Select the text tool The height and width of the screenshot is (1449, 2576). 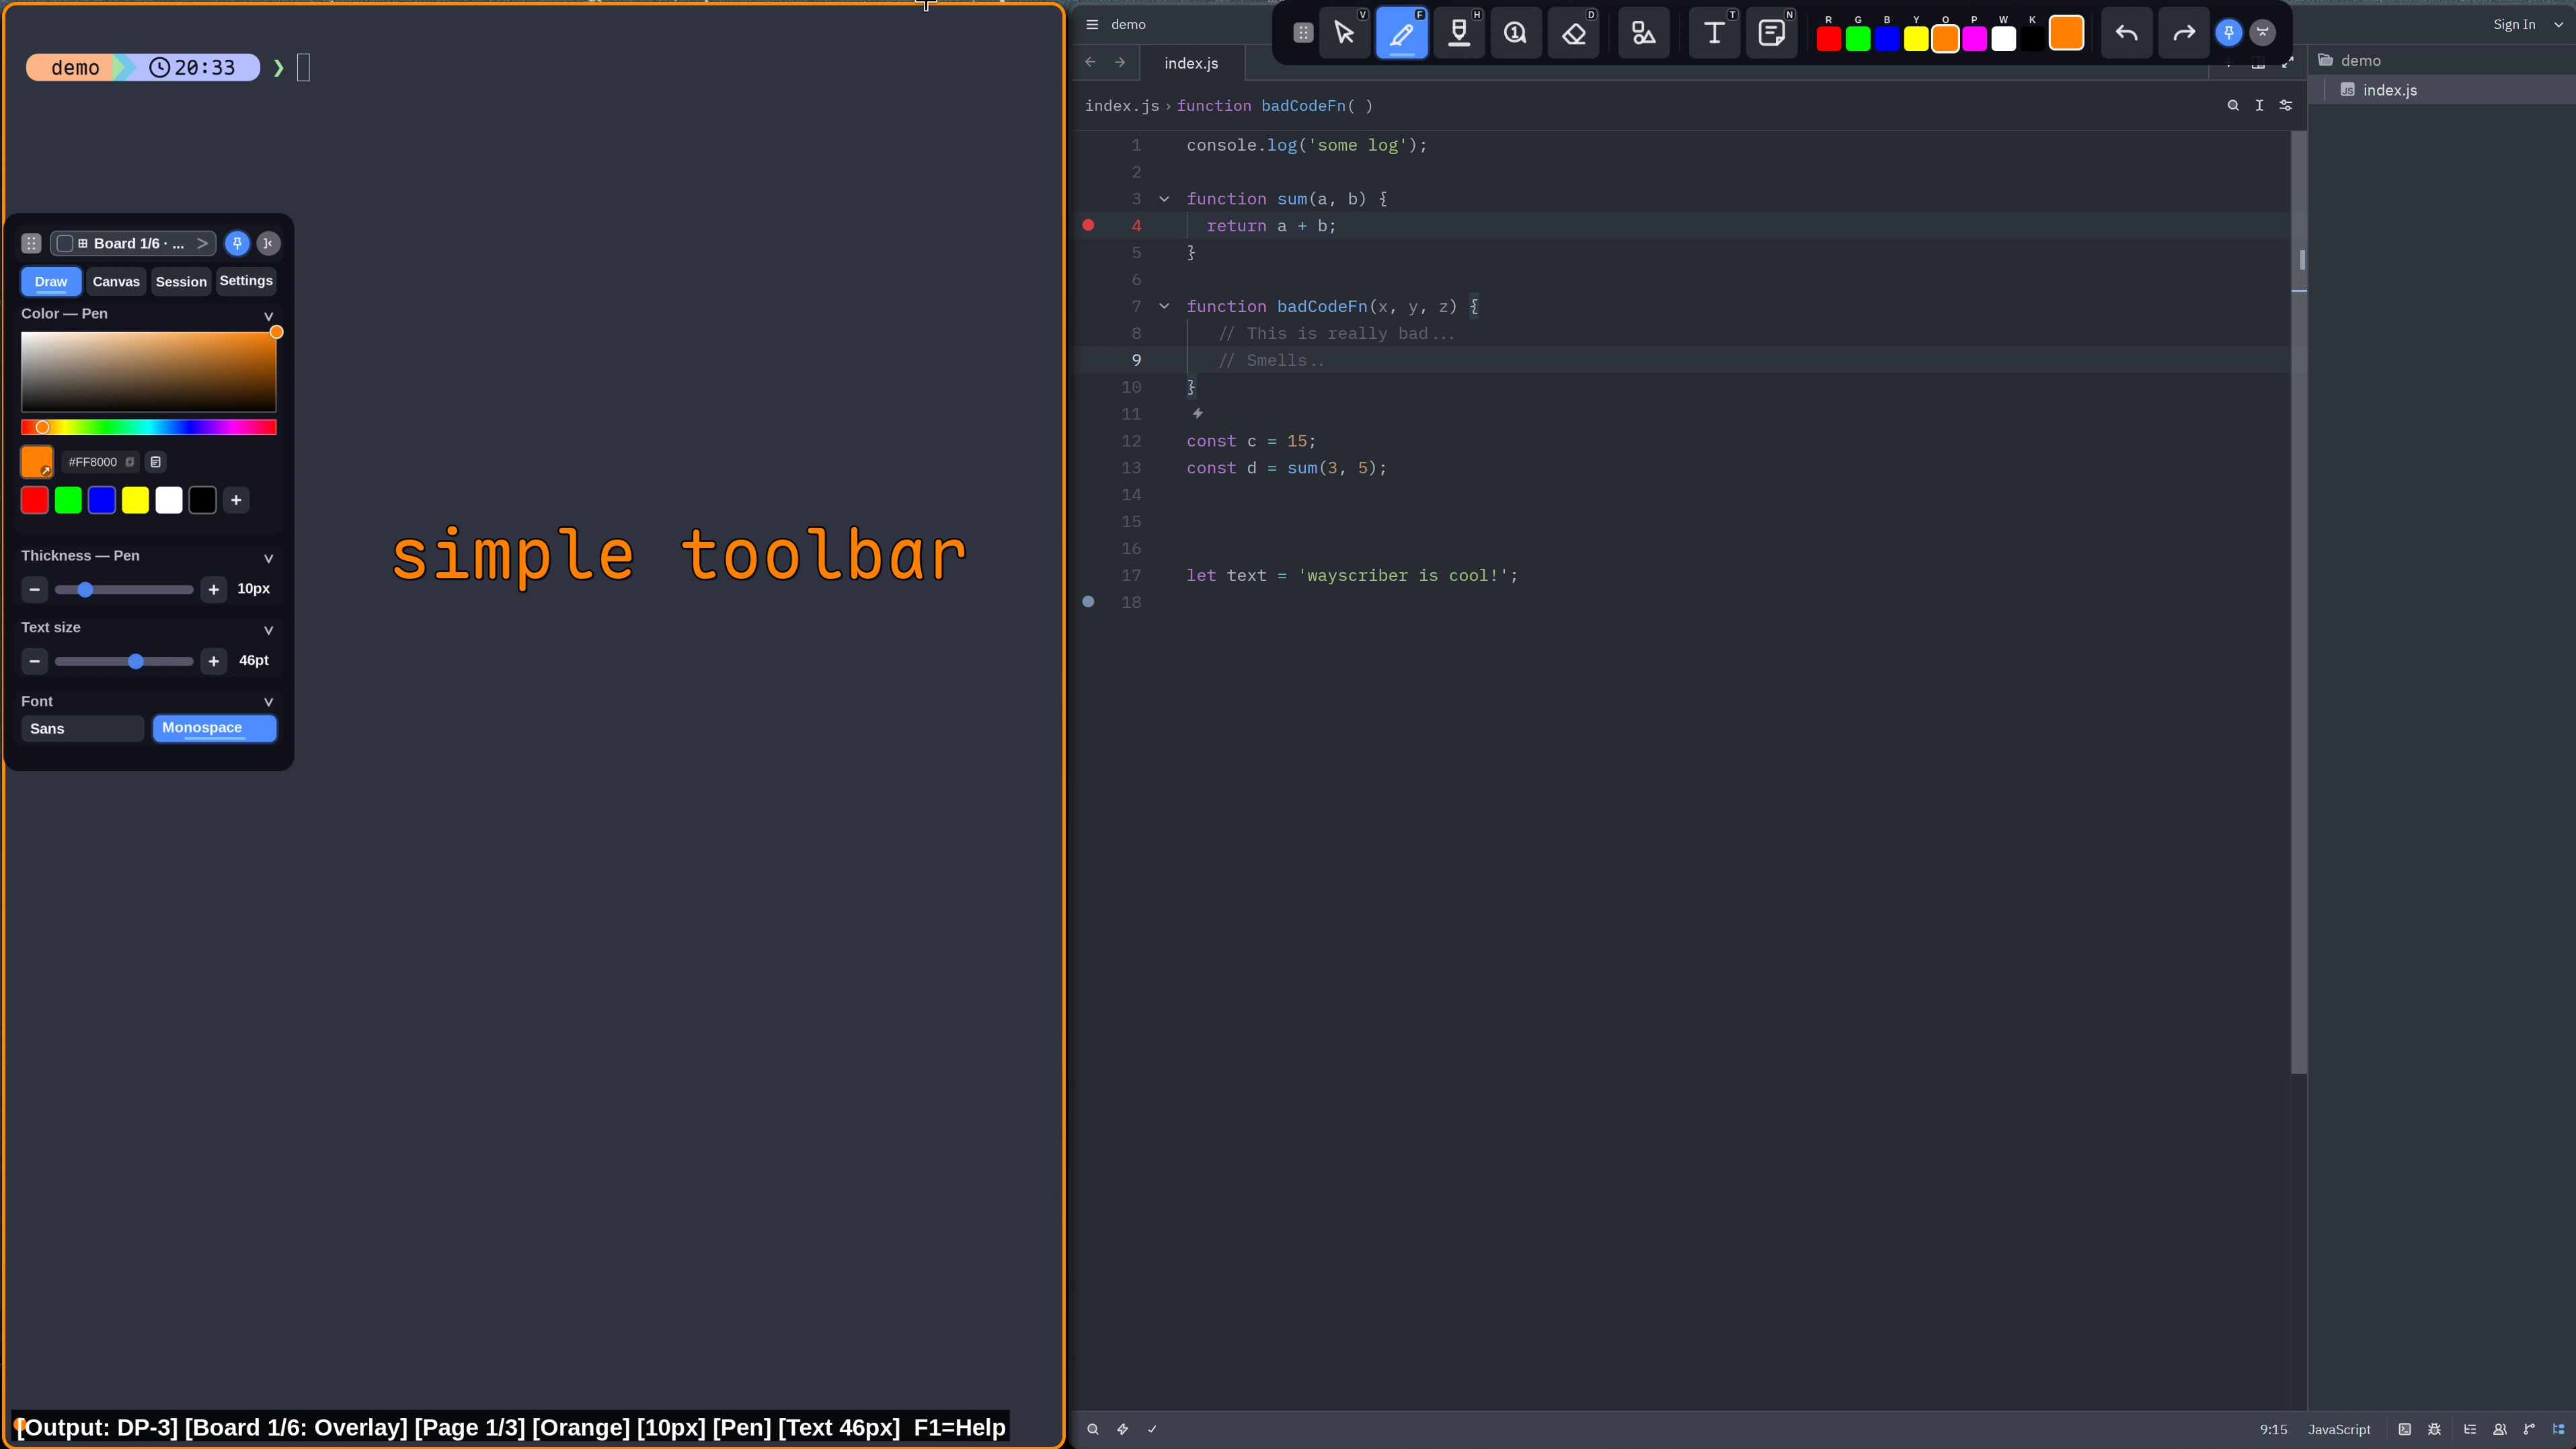[x=1714, y=33]
